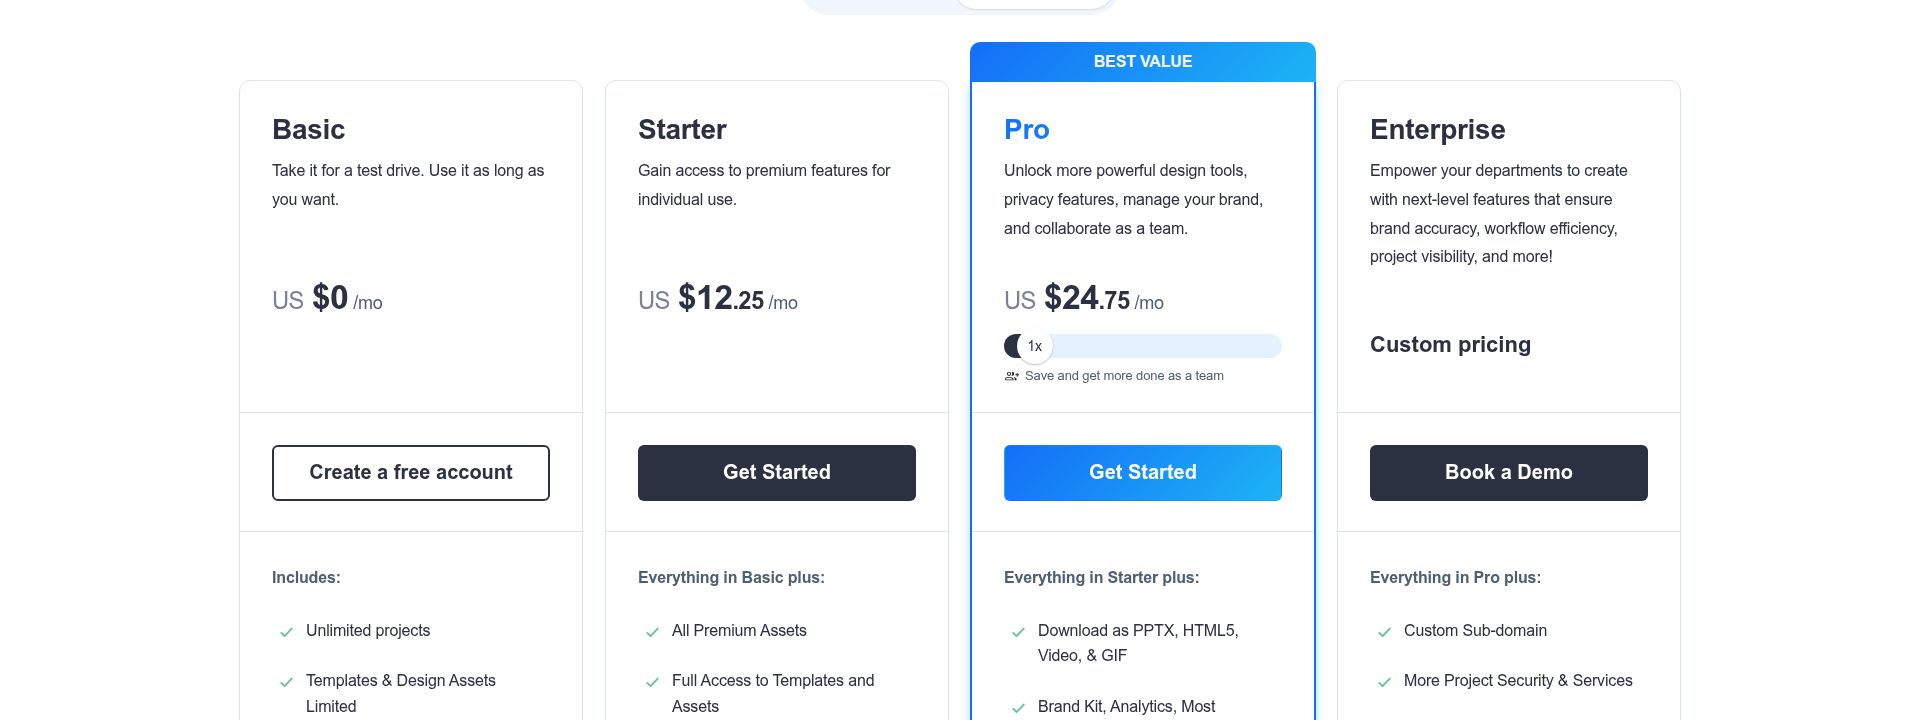Click the Enterprise plan title

(x=1437, y=129)
